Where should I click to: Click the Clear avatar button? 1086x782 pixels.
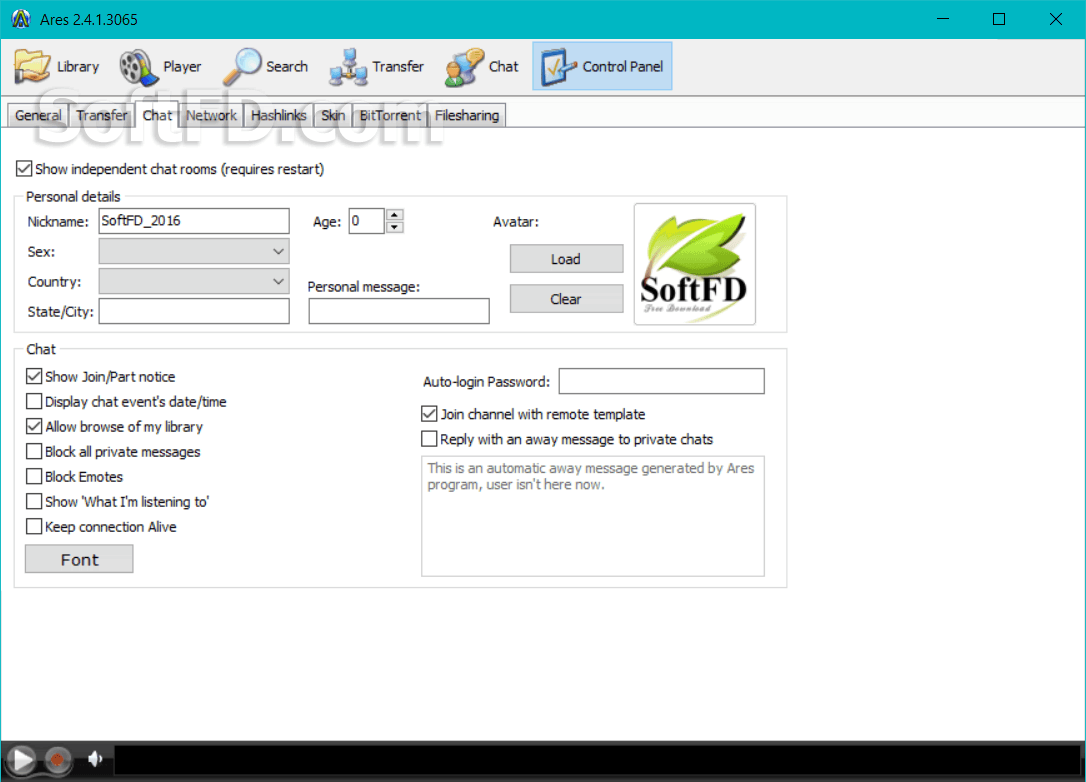point(566,299)
